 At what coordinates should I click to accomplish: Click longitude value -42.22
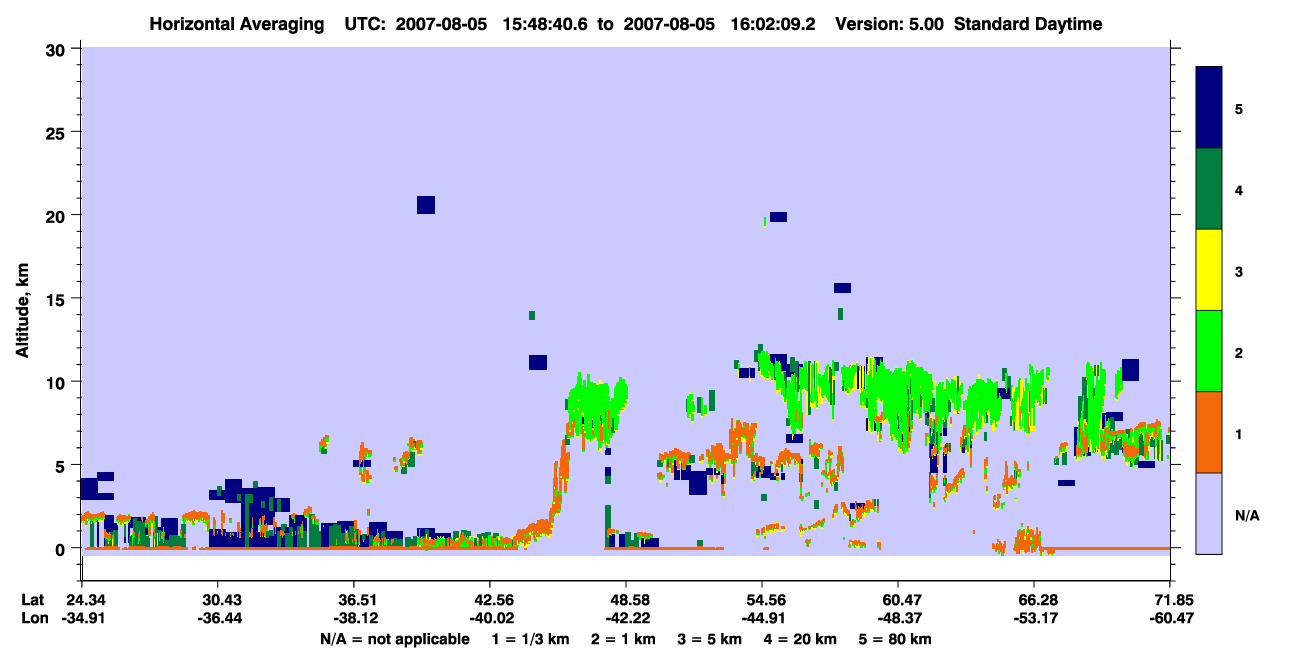[x=626, y=619]
